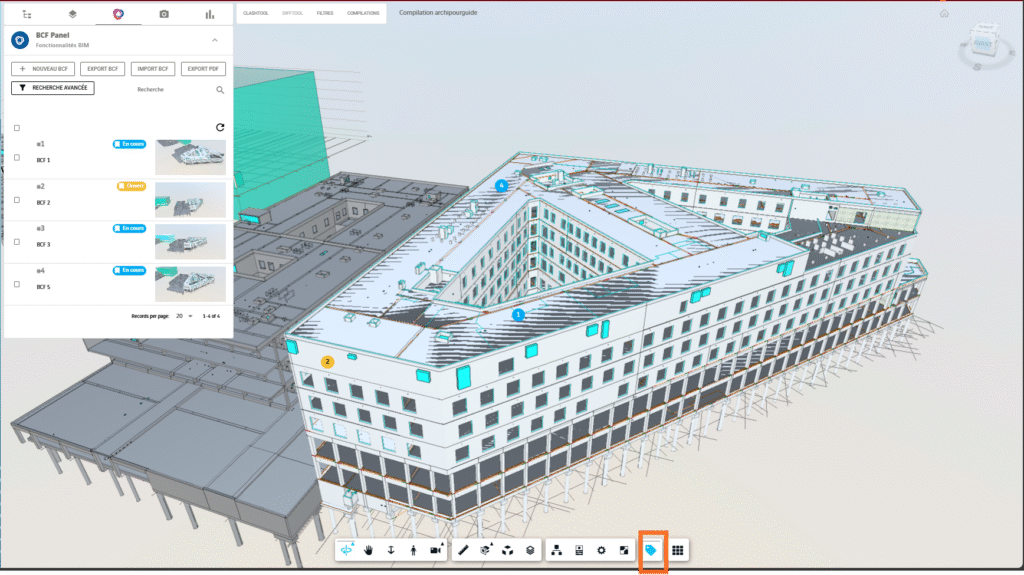Open the model structure browser icon
The width and height of the screenshot is (1024, 575).
(x=557, y=550)
